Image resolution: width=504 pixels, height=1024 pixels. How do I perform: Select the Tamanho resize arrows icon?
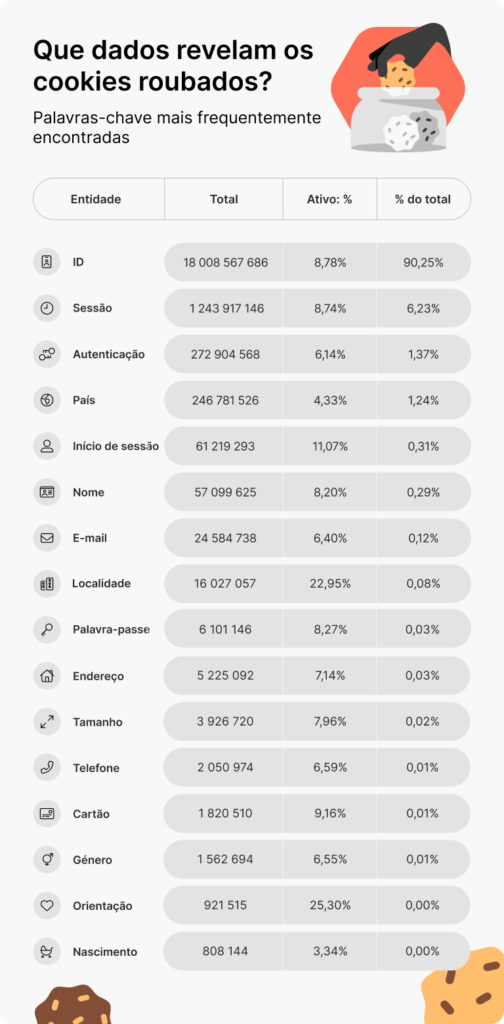click(x=46, y=722)
